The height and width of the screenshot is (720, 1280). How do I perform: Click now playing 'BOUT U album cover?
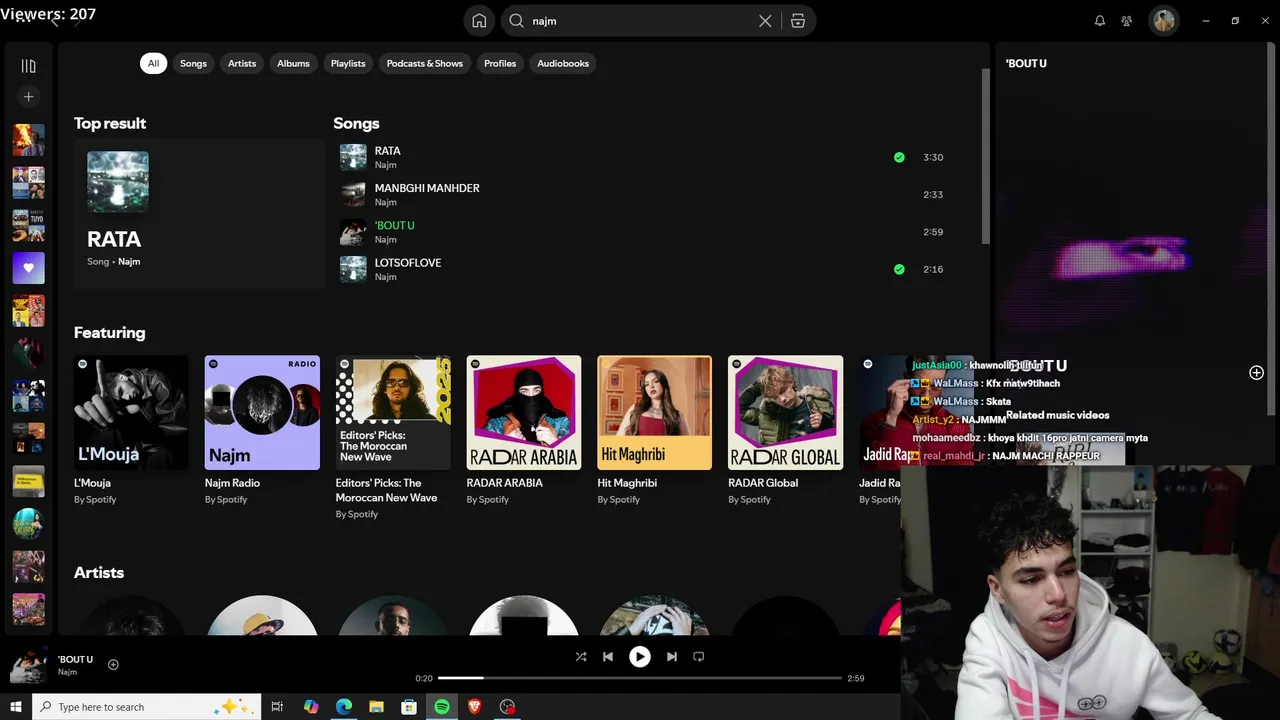[28, 665]
